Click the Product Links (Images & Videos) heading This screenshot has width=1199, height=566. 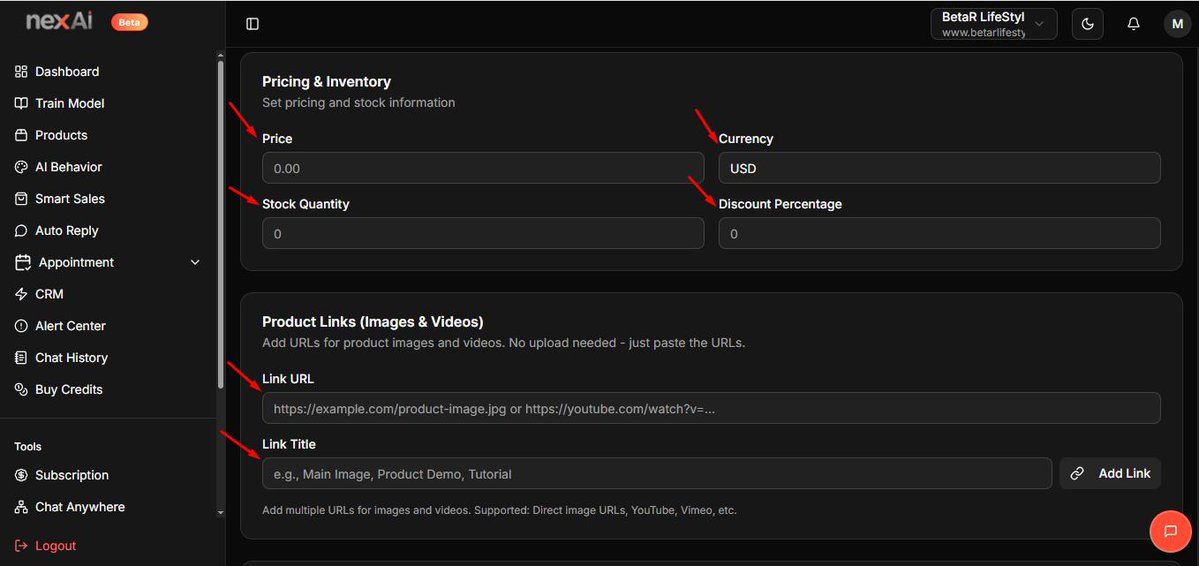[x=372, y=322]
